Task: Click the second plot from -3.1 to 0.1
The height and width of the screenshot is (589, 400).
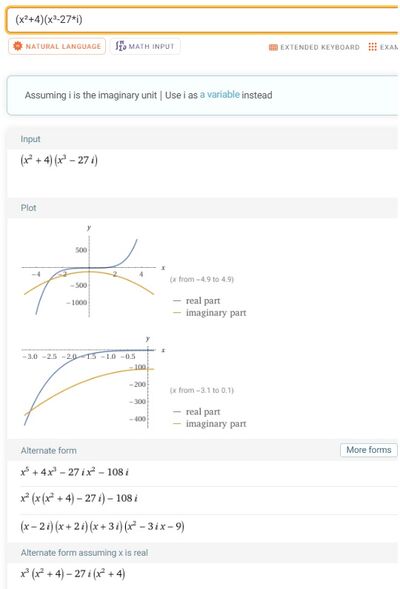Action: point(93,381)
